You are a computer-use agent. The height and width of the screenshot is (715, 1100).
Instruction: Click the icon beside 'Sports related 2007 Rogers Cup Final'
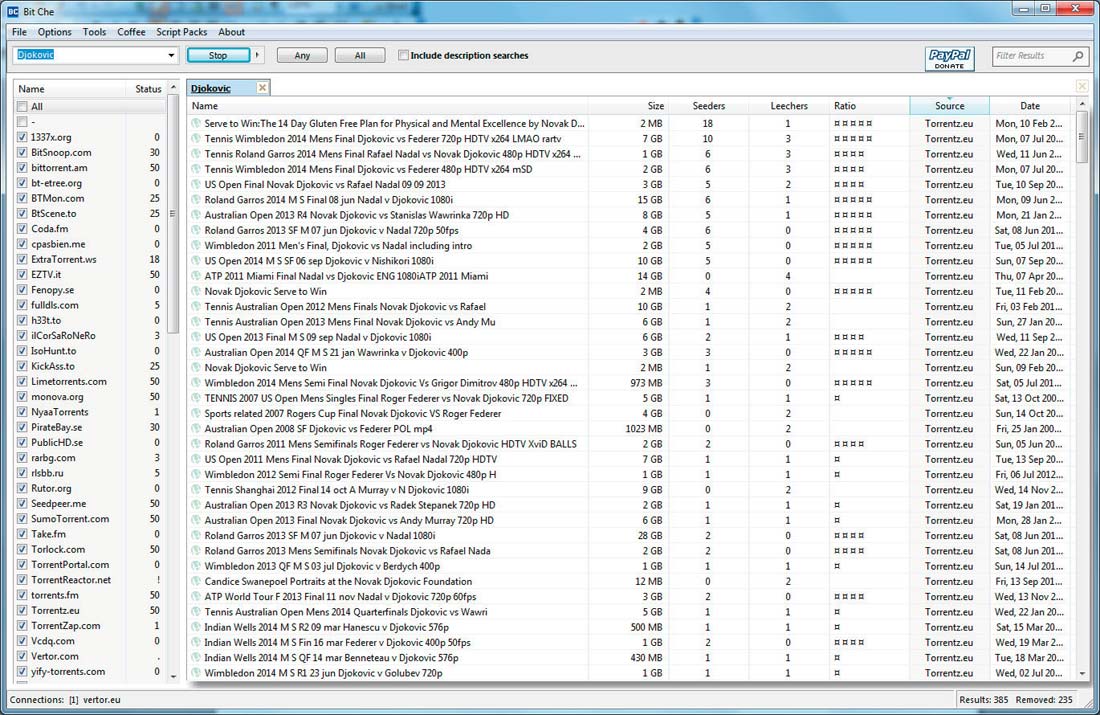coord(196,413)
